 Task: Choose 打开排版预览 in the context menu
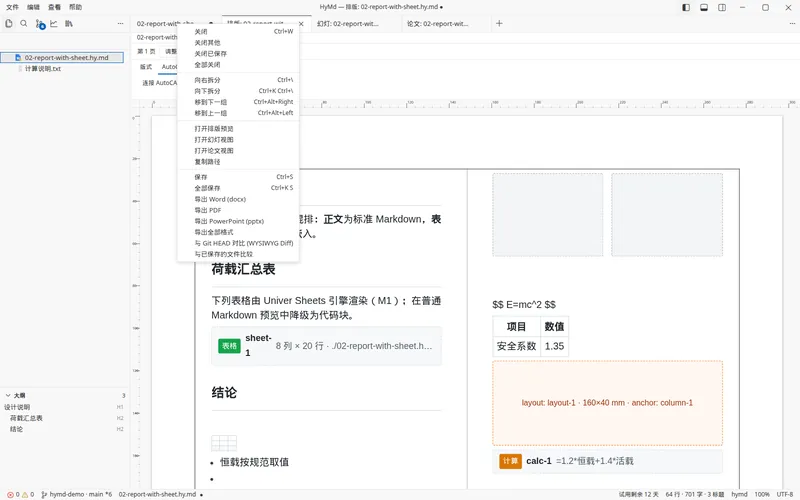pyautogui.click(x=238, y=129)
